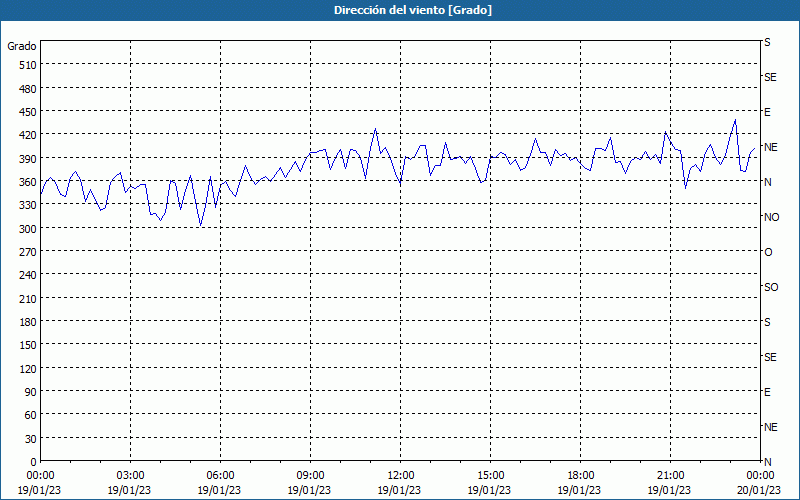This screenshot has width=800, height=500.
Task: Click the "SE" compass label beside the 480 line
Action: point(770,78)
